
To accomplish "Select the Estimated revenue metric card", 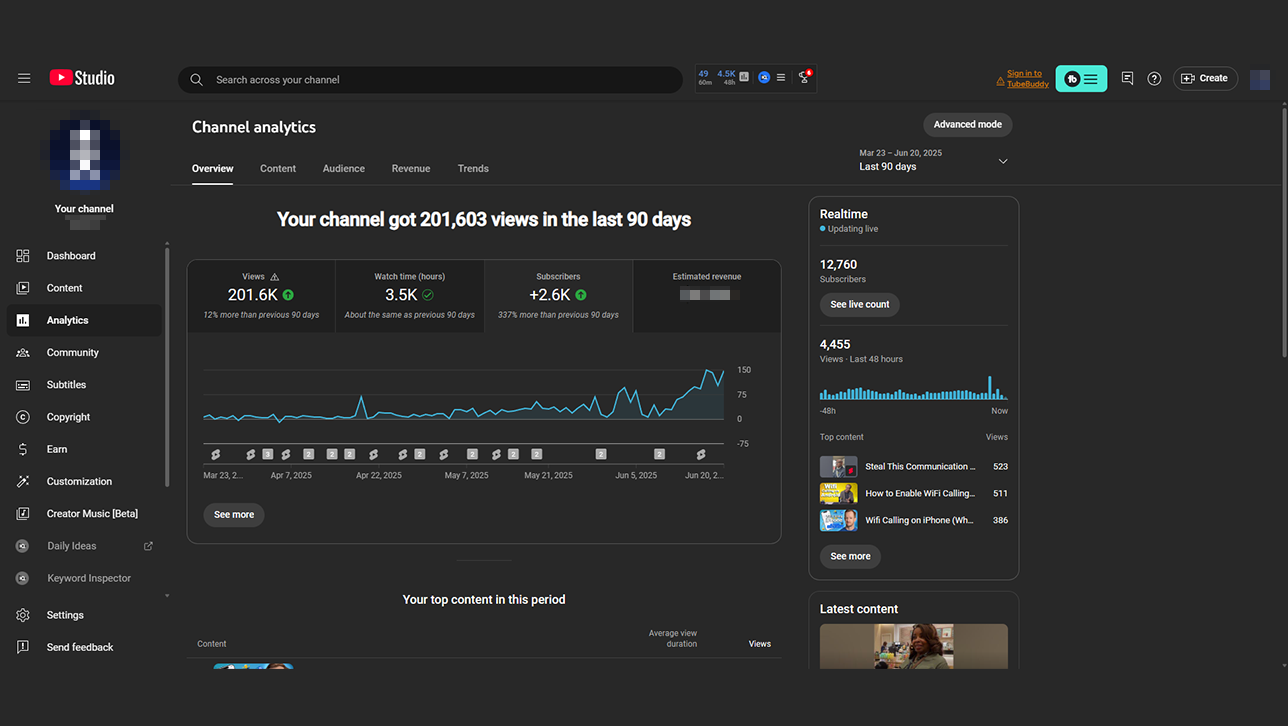I will pyautogui.click(x=707, y=296).
